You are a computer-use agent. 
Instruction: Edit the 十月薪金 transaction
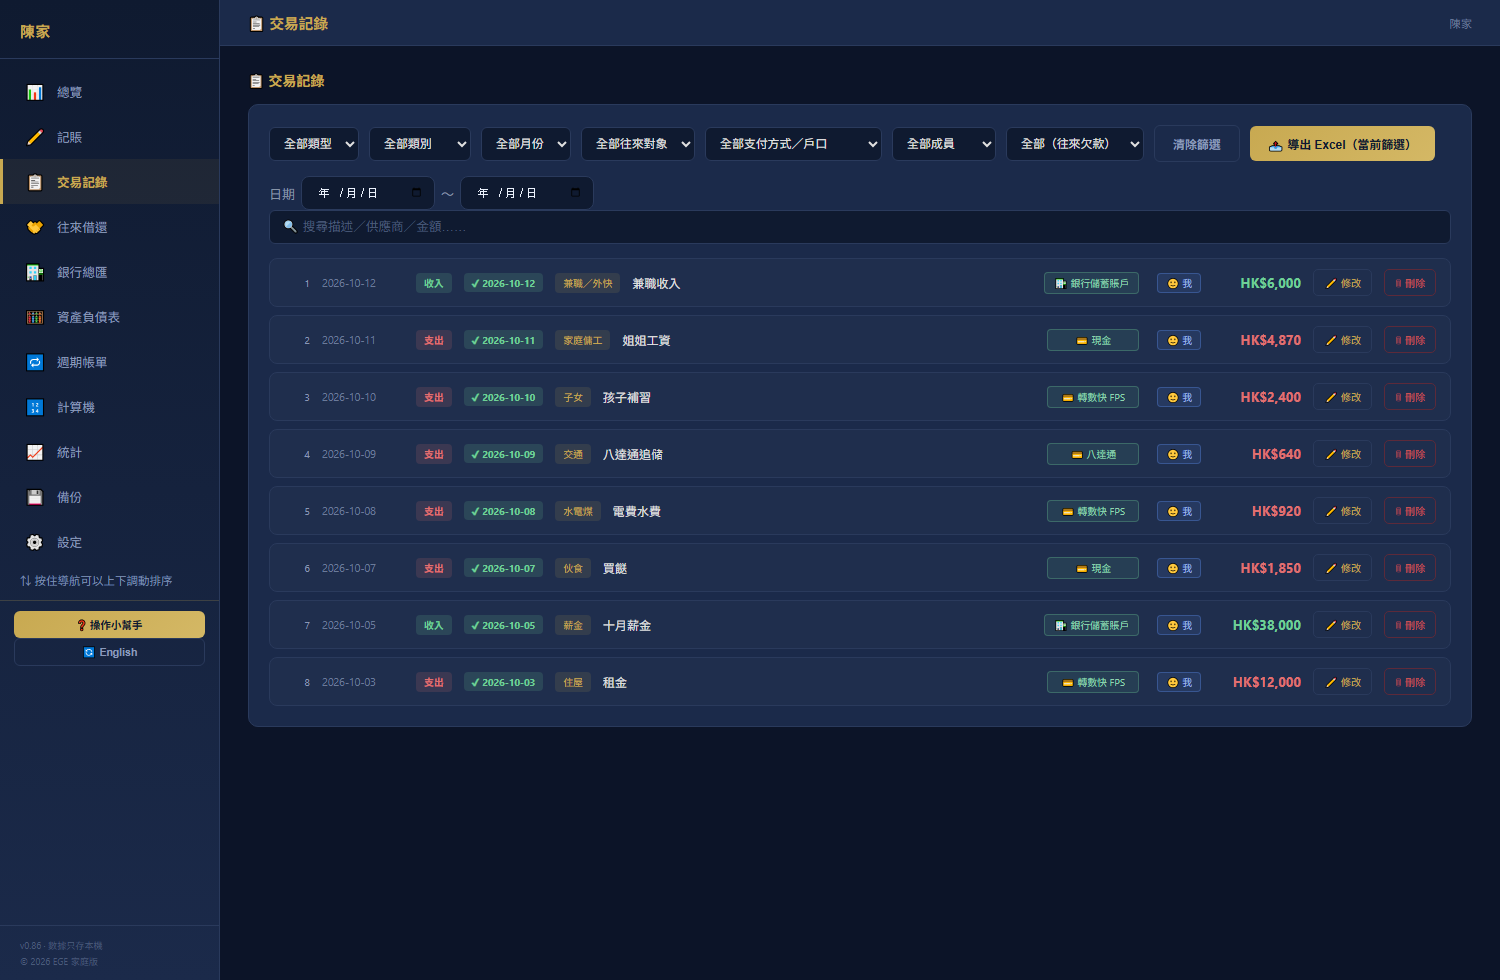tap(1343, 625)
